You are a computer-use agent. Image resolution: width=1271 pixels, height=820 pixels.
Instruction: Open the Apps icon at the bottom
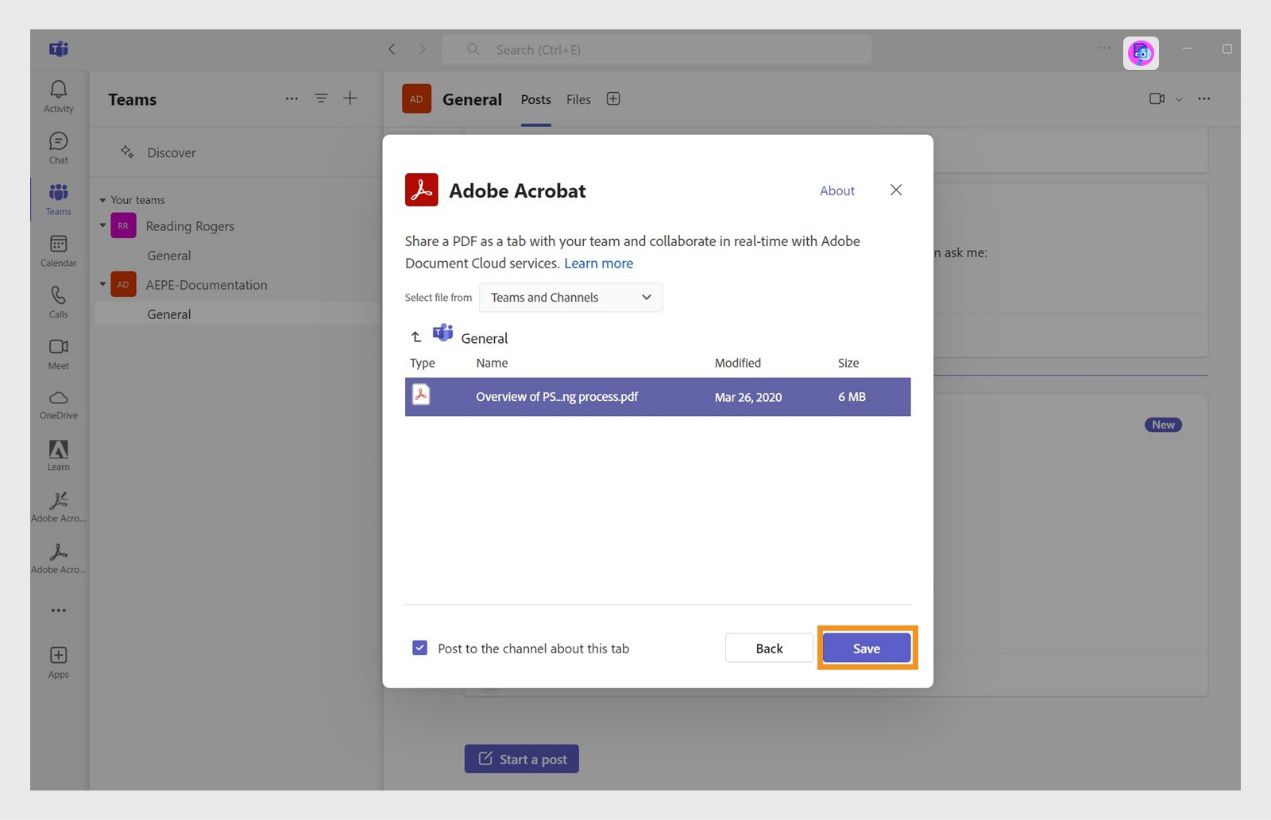[x=57, y=658]
